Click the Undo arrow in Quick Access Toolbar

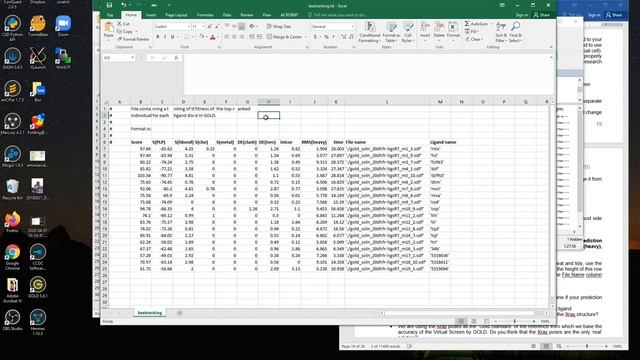(123, 5)
